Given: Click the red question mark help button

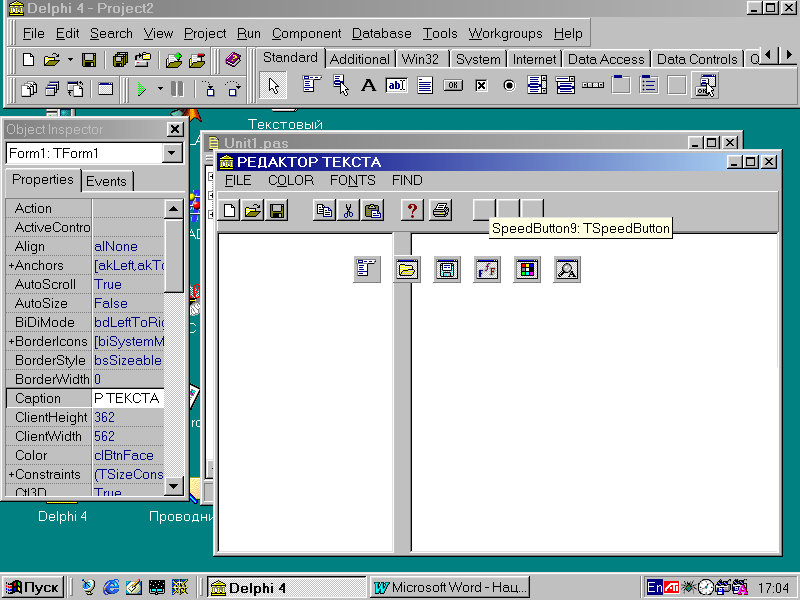Looking at the screenshot, I should click(x=412, y=210).
